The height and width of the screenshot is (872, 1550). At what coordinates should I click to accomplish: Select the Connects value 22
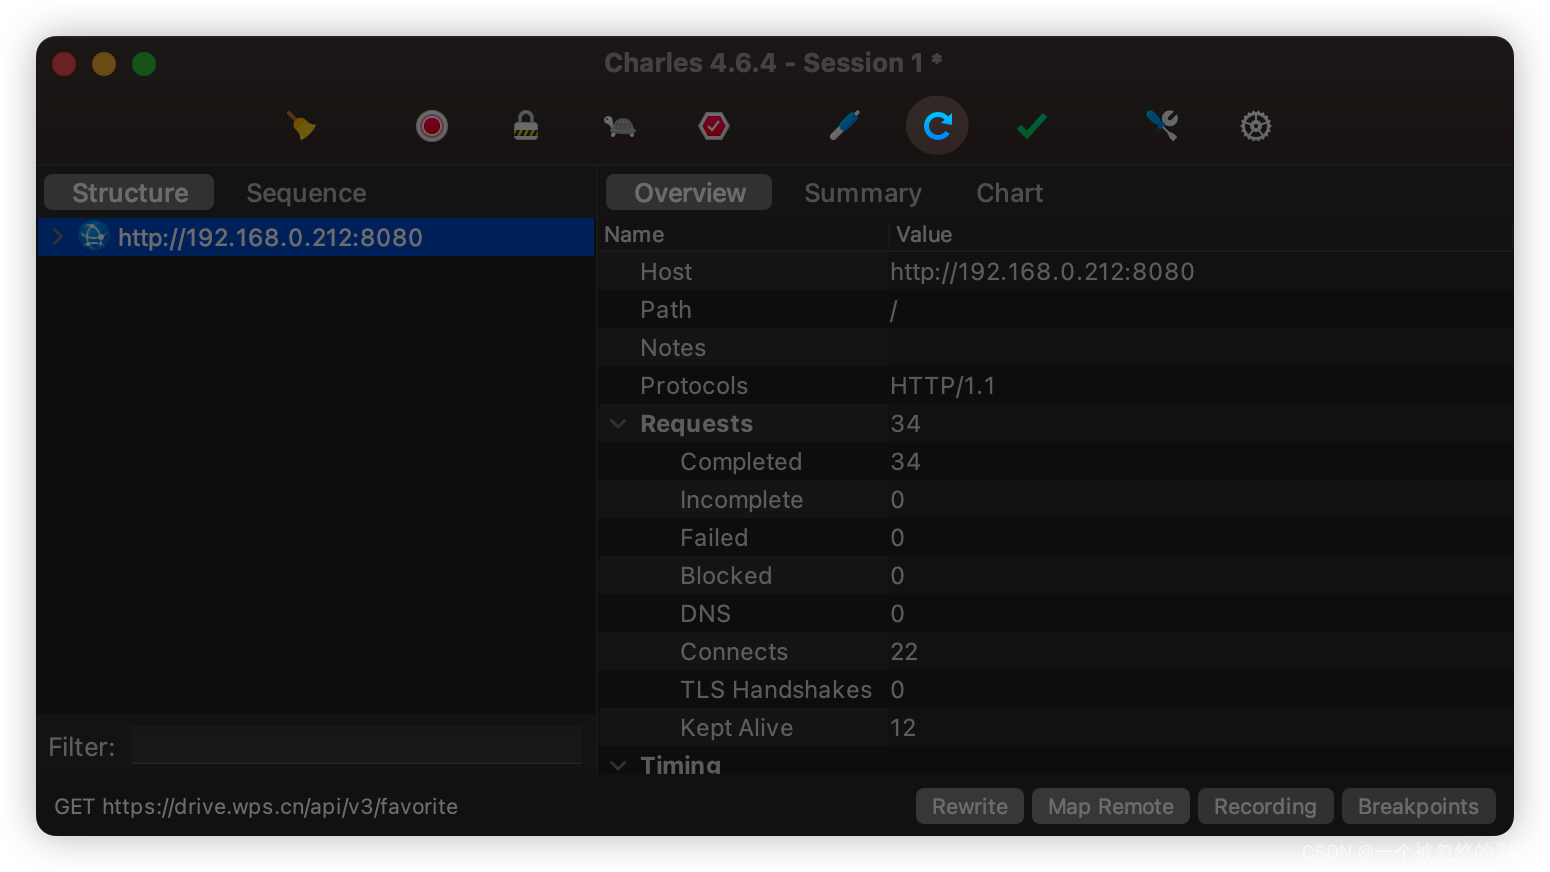click(904, 652)
